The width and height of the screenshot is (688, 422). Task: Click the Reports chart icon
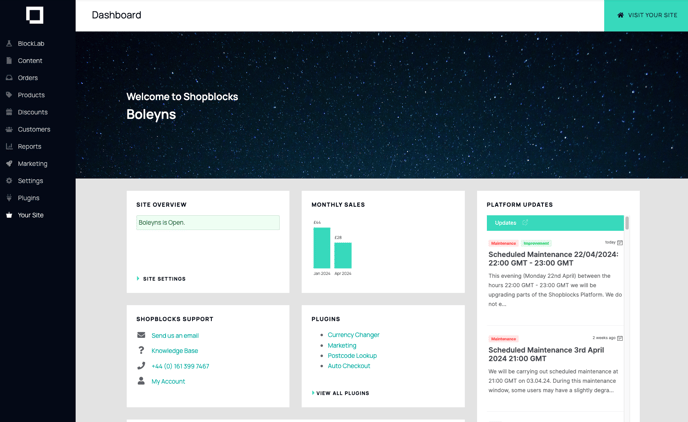pyautogui.click(x=9, y=147)
